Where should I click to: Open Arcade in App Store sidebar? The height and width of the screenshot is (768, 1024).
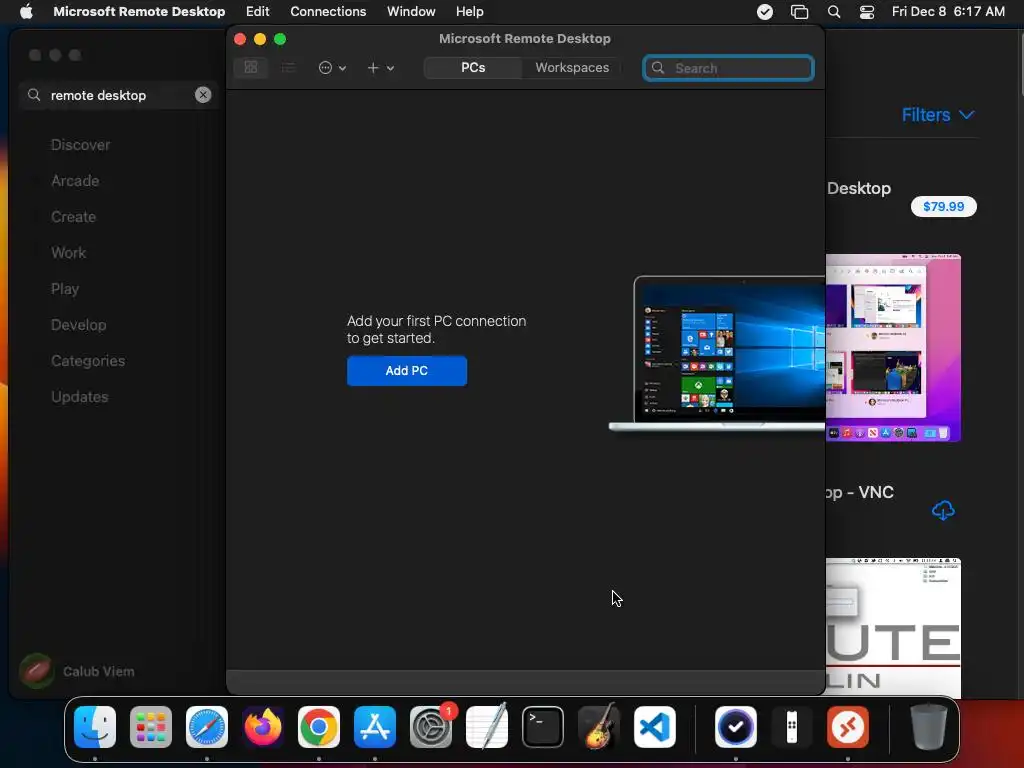pos(75,180)
